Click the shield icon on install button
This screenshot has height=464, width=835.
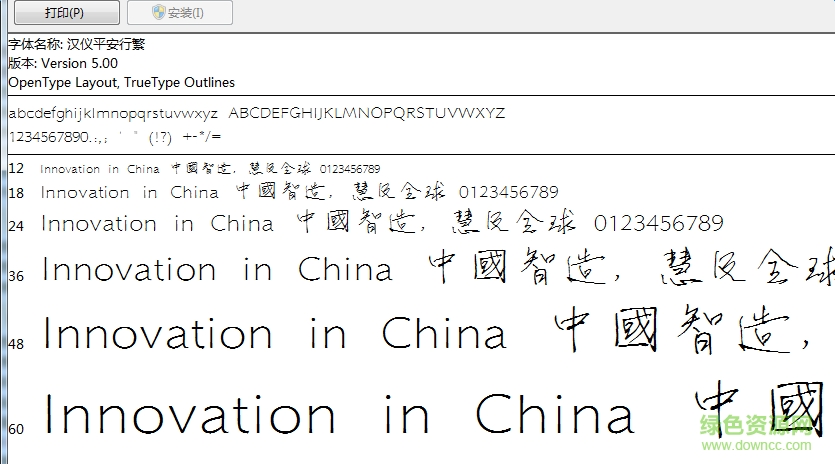[159, 12]
